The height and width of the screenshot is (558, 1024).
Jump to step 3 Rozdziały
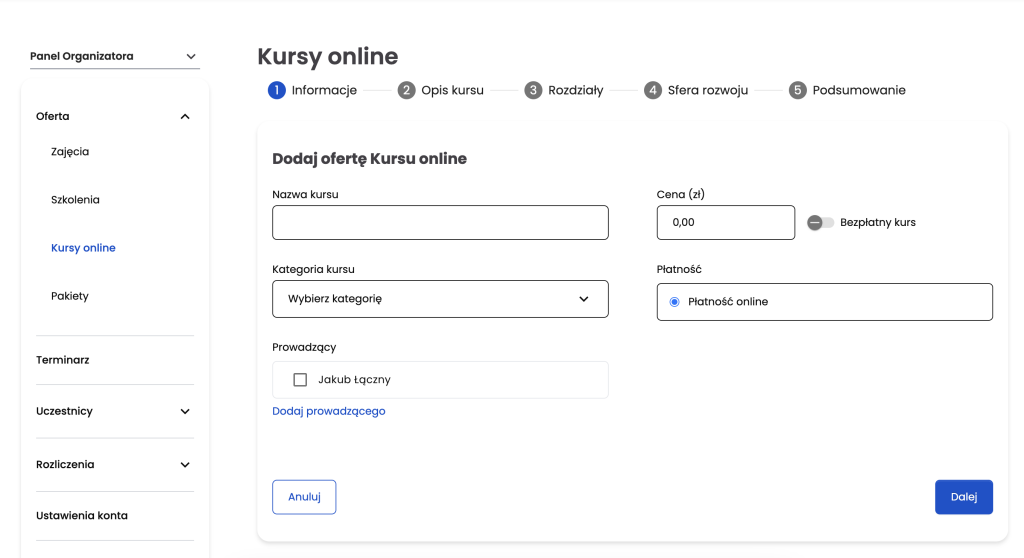(564, 90)
